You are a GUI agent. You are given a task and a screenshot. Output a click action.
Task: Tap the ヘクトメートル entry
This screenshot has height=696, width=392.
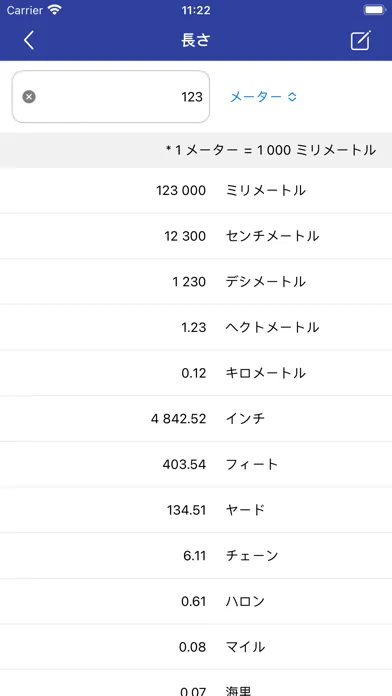click(196, 328)
